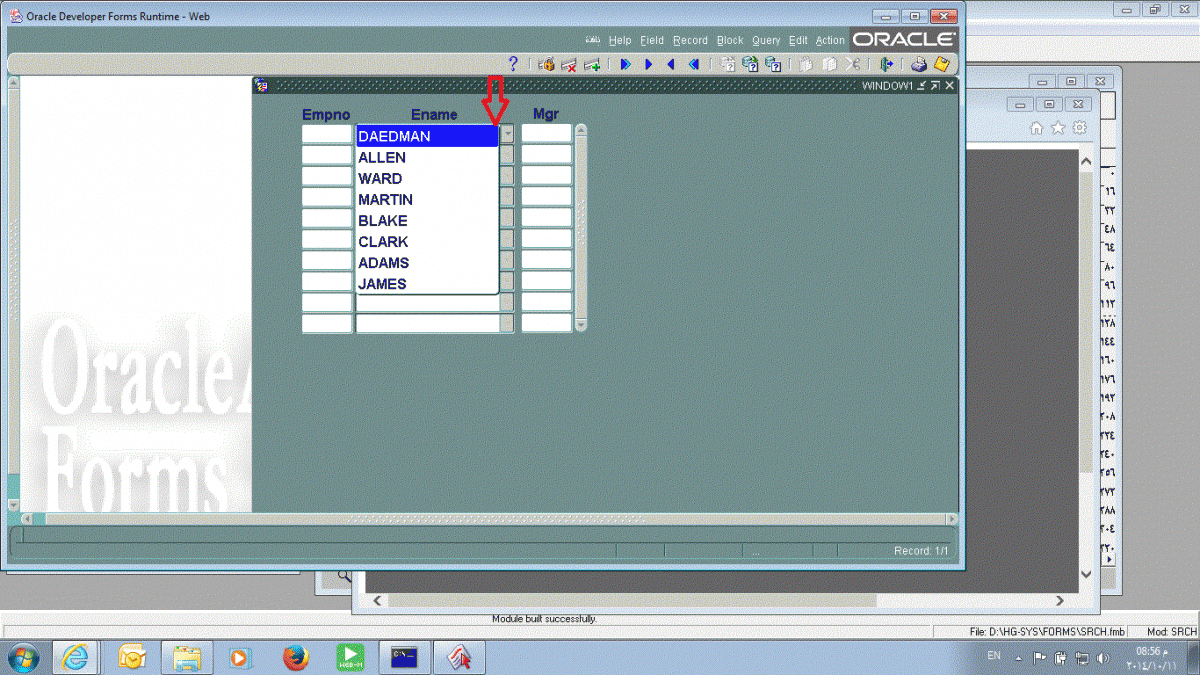Click the scissors cut icon in toolbar
1200x675 pixels.
[852, 64]
